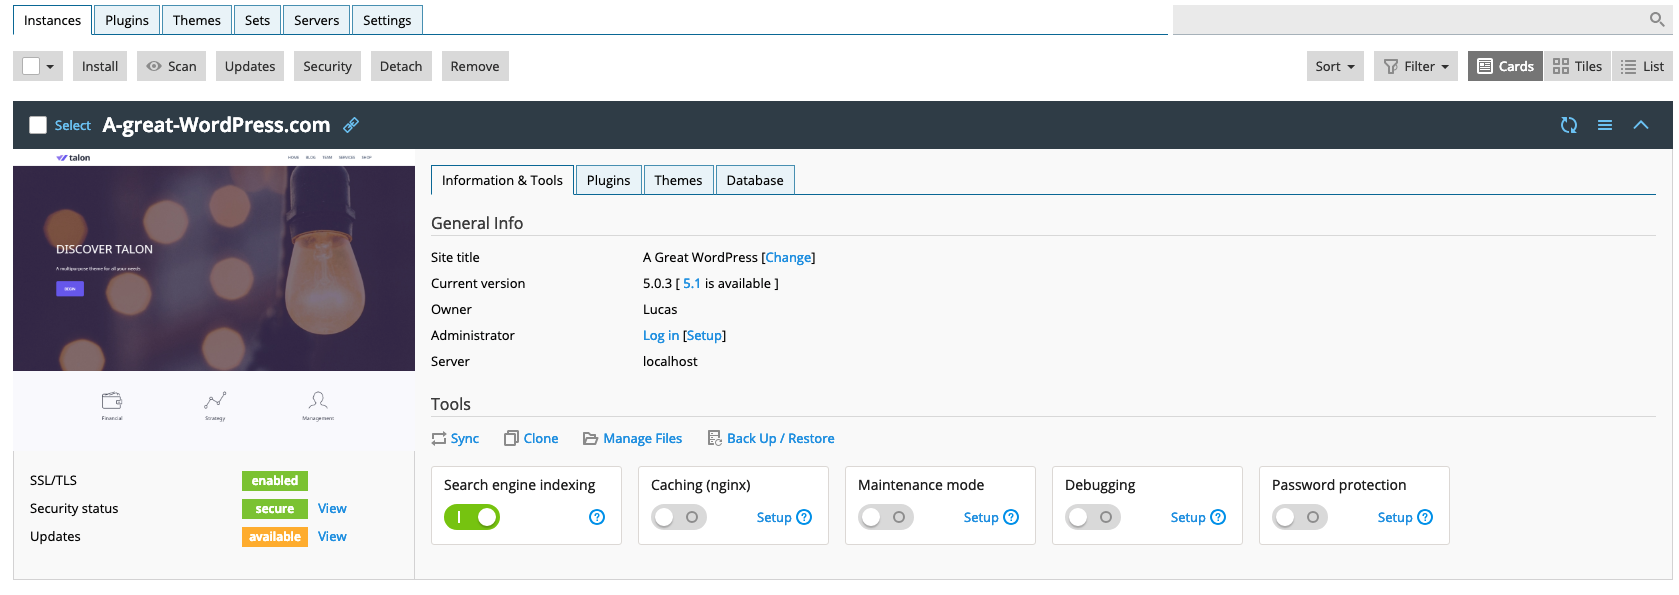Collapse the instance card with chevron

(x=1640, y=125)
